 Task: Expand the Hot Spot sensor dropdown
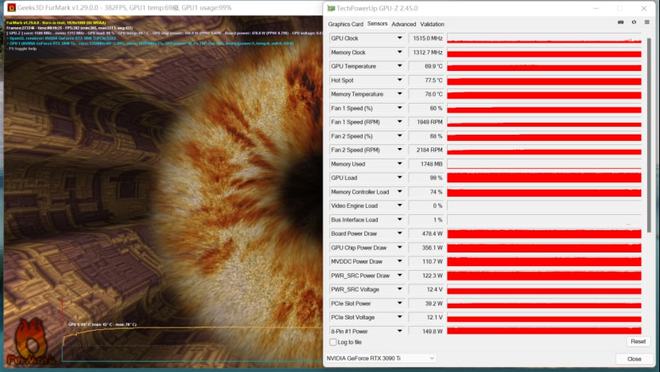pyautogui.click(x=399, y=80)
